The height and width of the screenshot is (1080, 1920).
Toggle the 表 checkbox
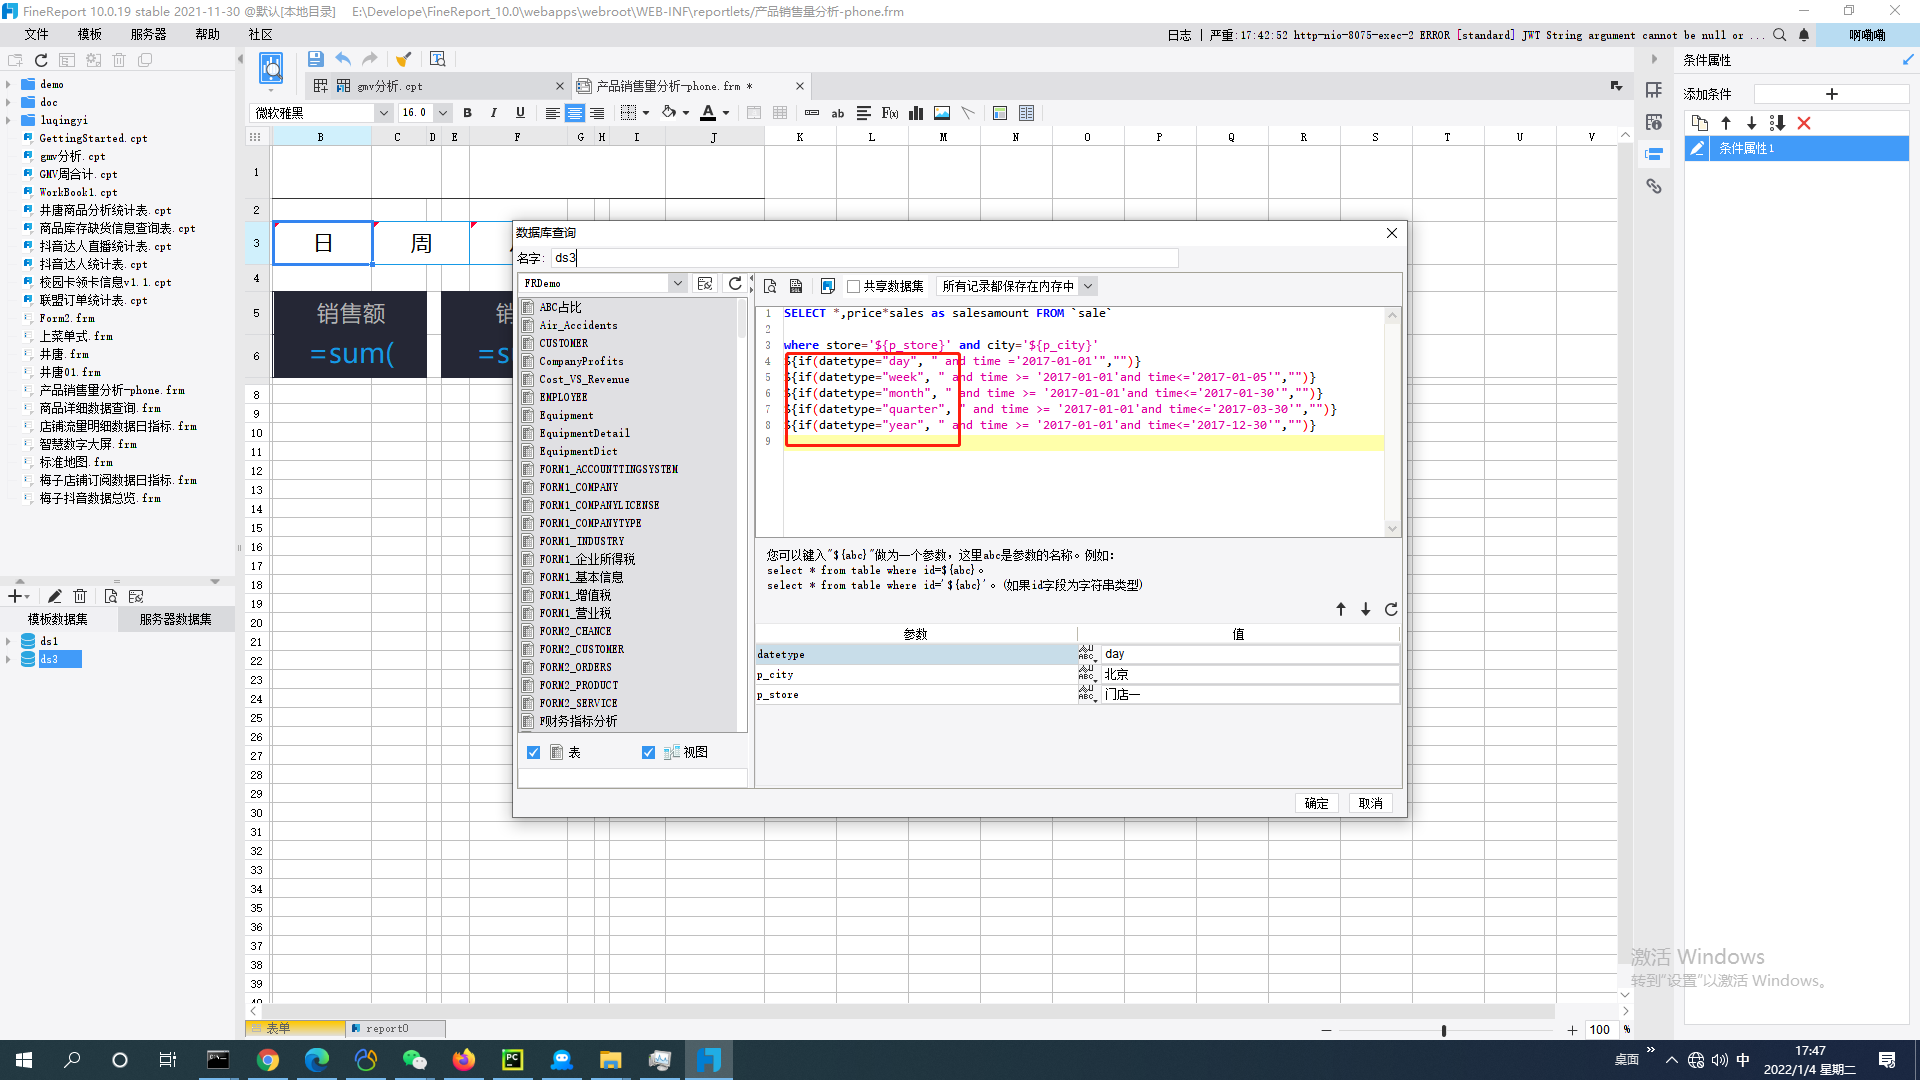[x=533, y=753]
